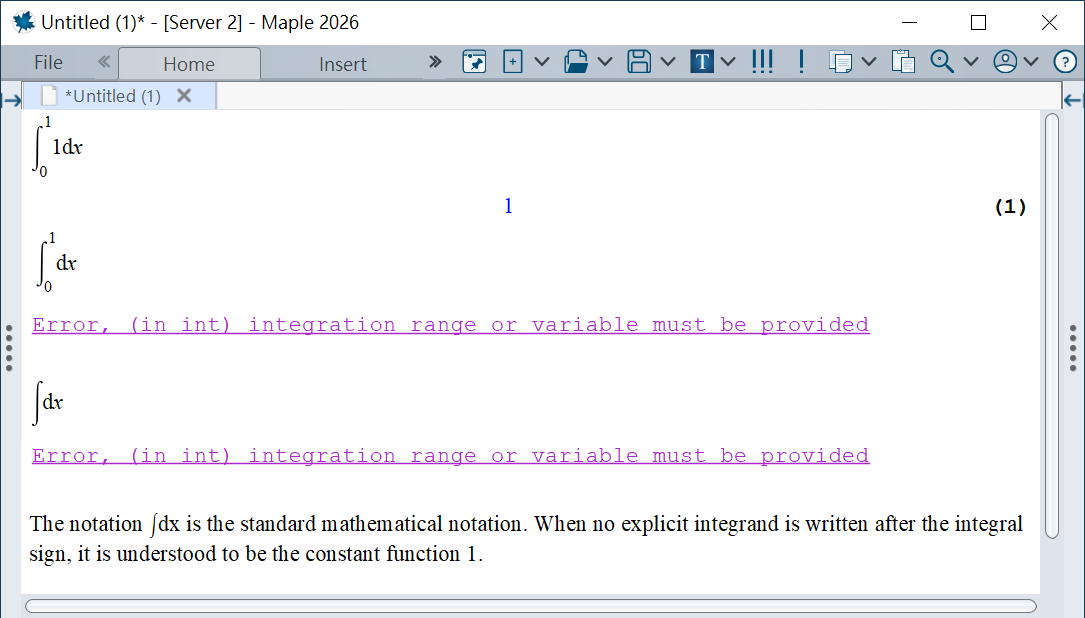Expand the zoom magnifier dropdown arrow

click(970, 62)
